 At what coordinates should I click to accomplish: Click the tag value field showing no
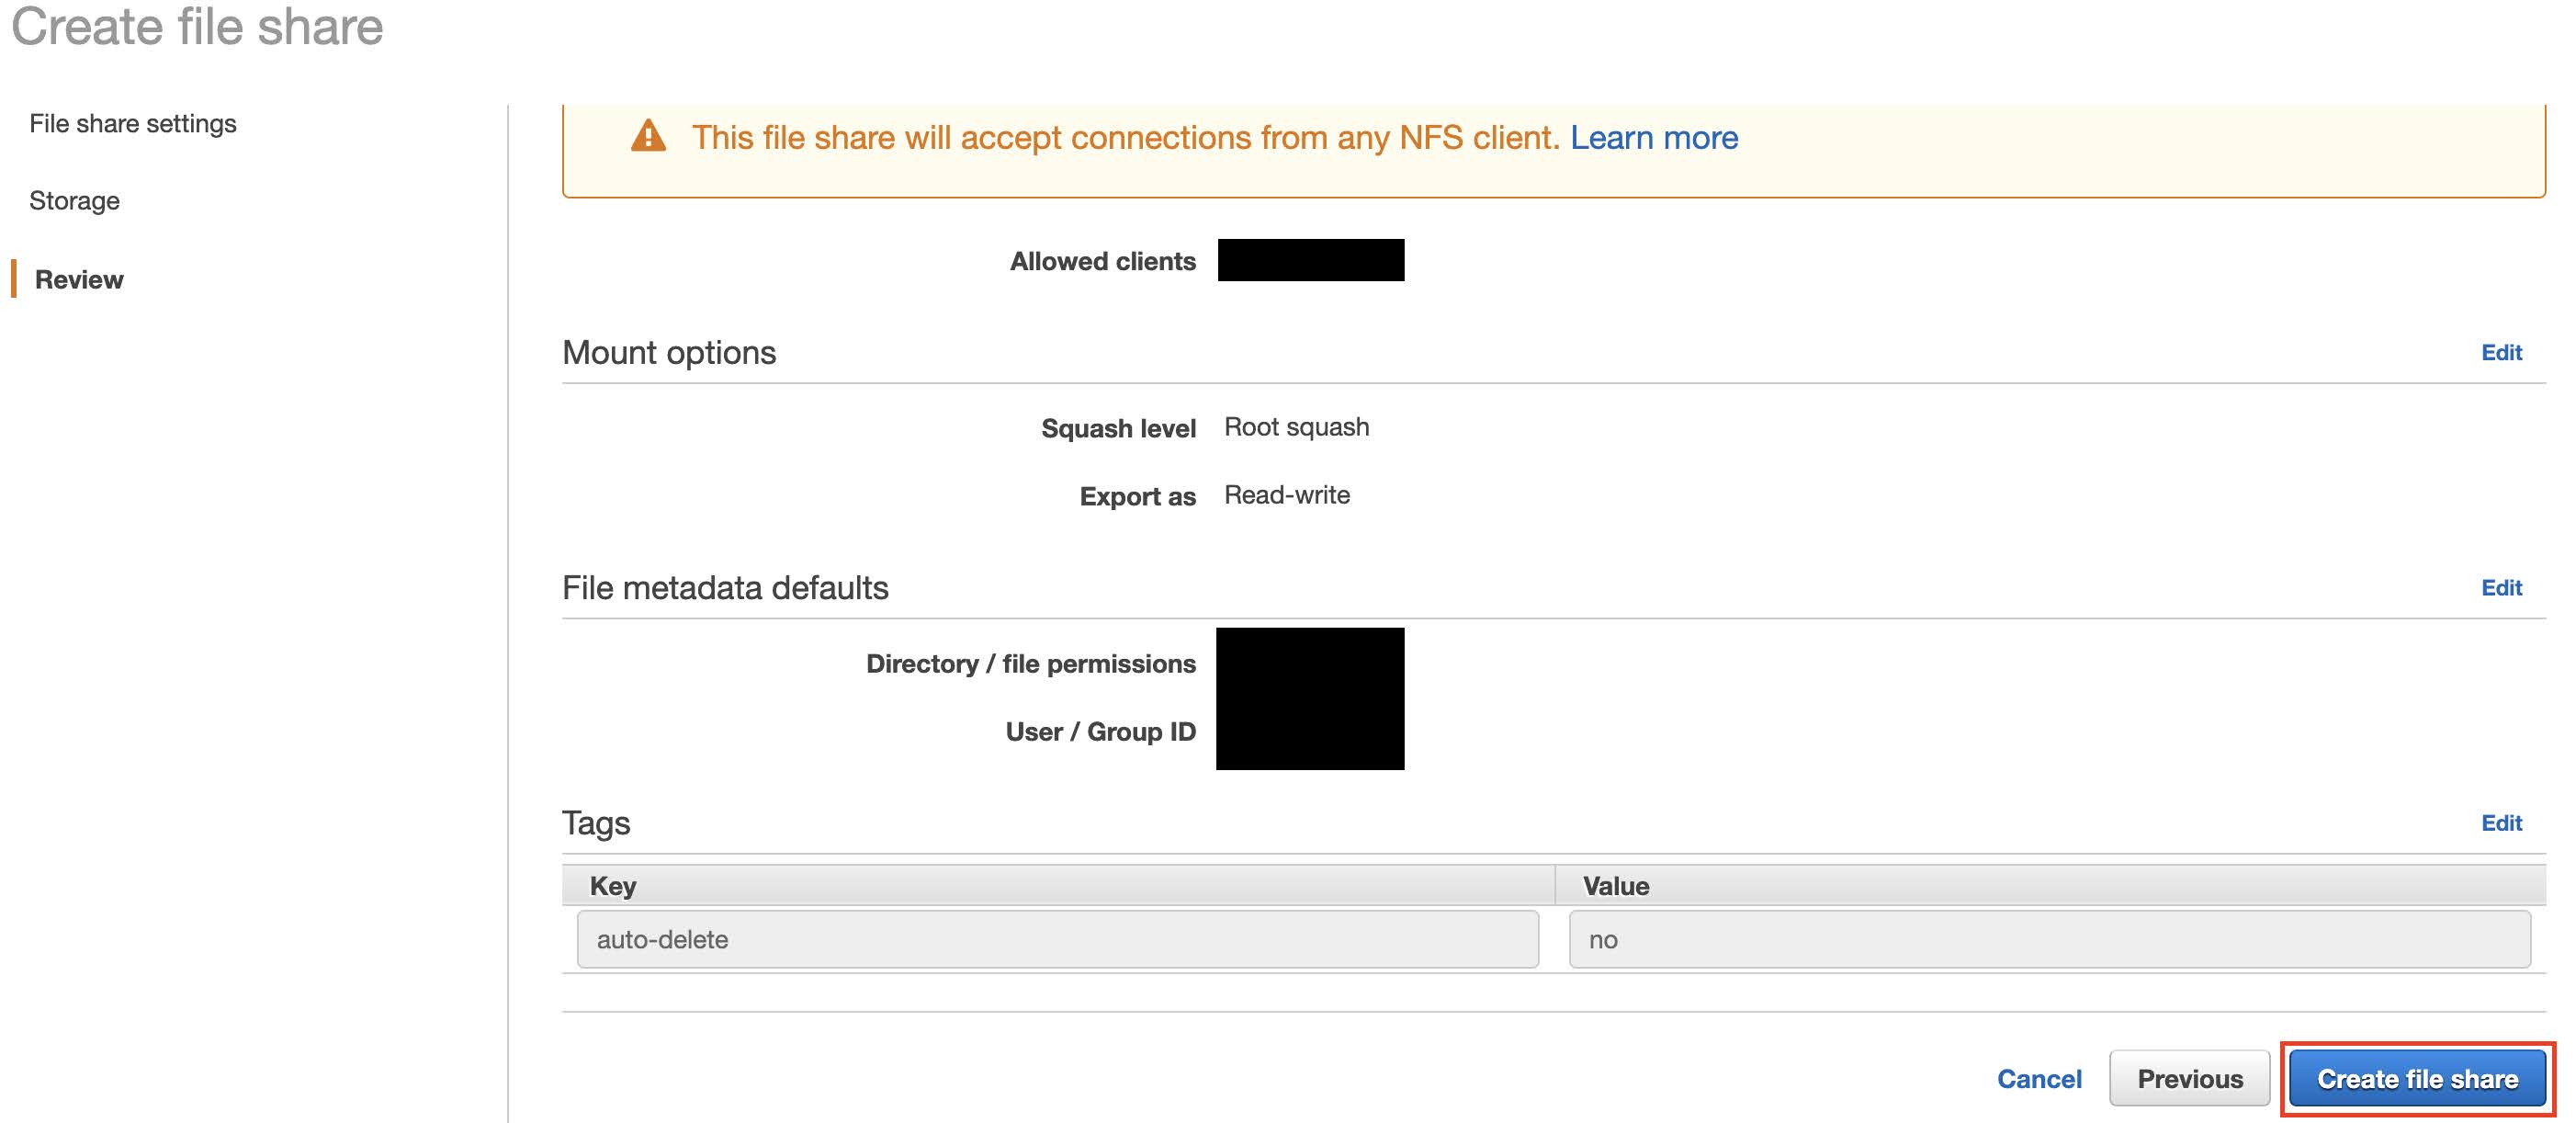coord(2049,939)
